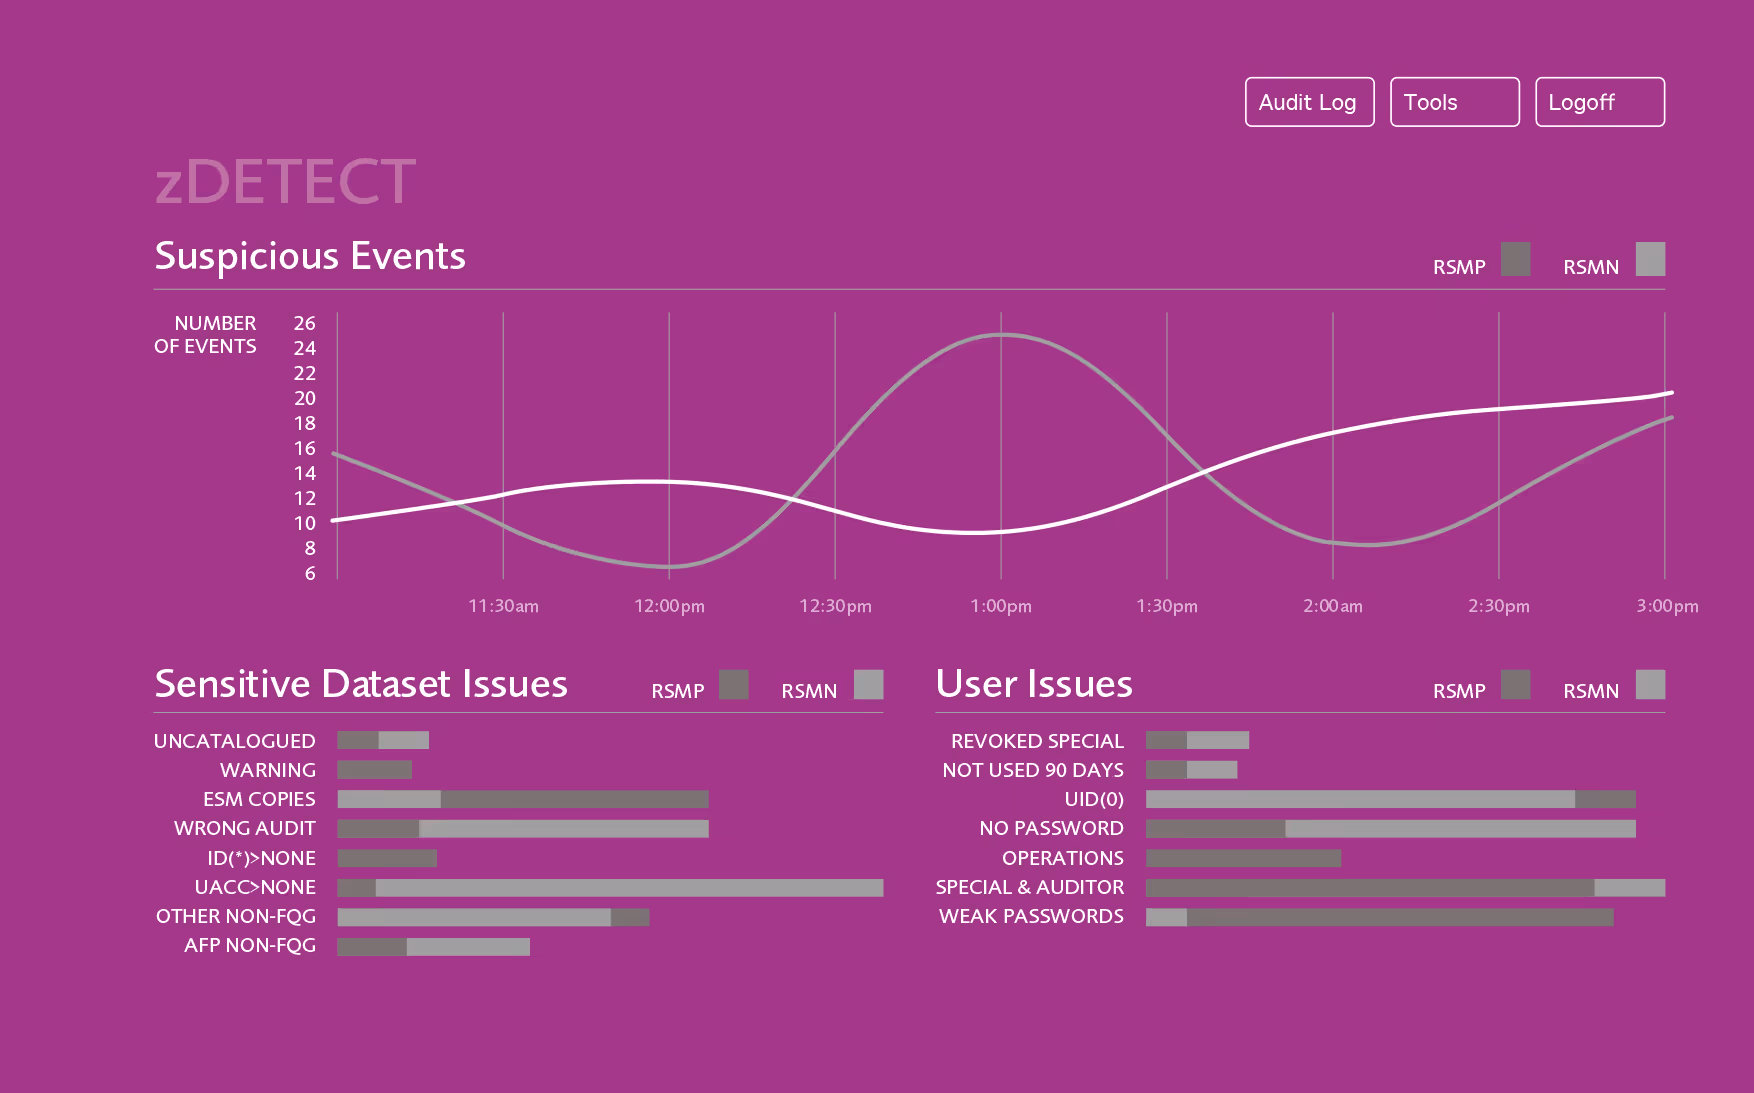Select the 1:00pm time marker
Viewport: 1754px width, 1093px height.
(x=1001, y=606)
